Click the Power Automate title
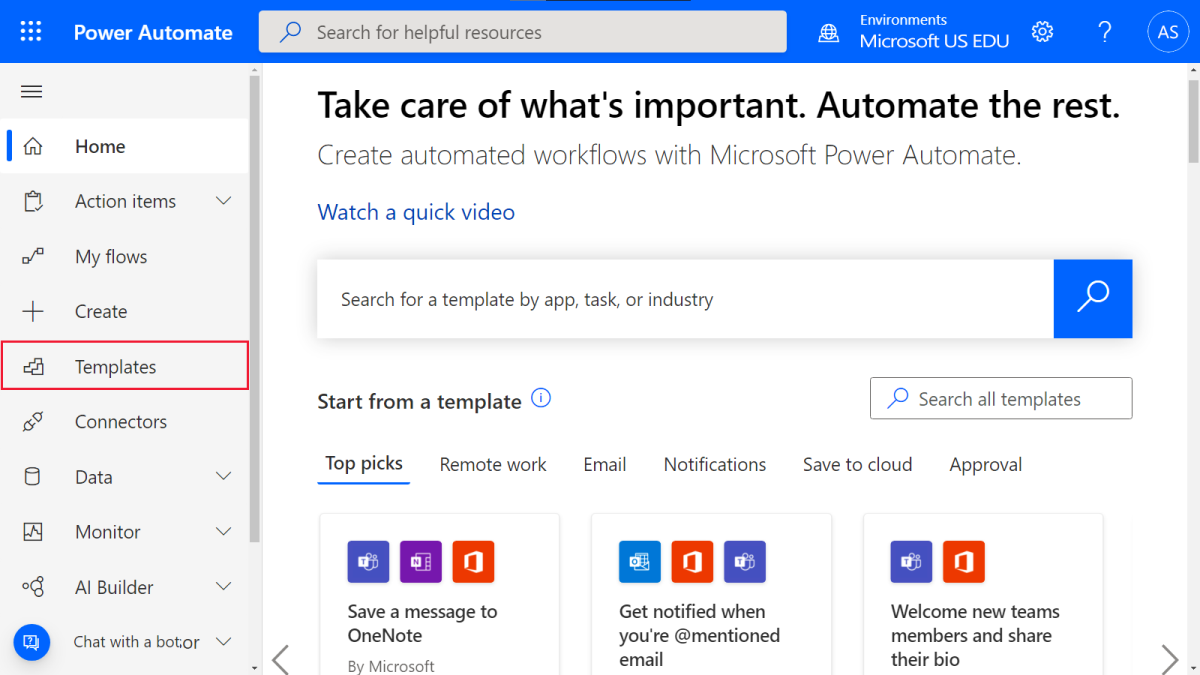The height and width of the screenshot is (675, 1200). coord(153,32)
